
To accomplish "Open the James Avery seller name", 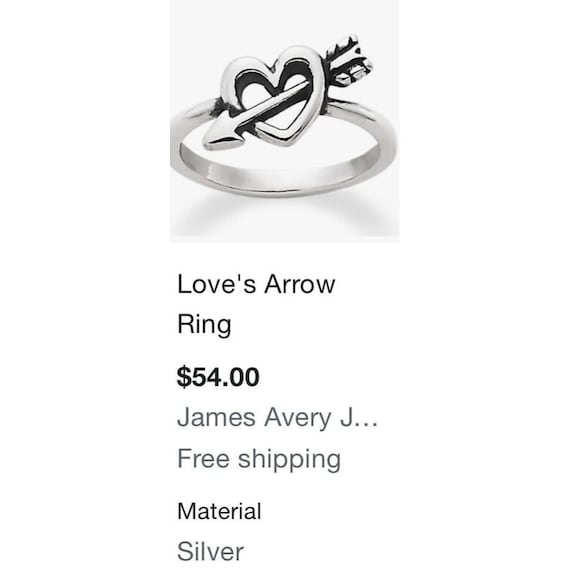I will click(277, 417).
